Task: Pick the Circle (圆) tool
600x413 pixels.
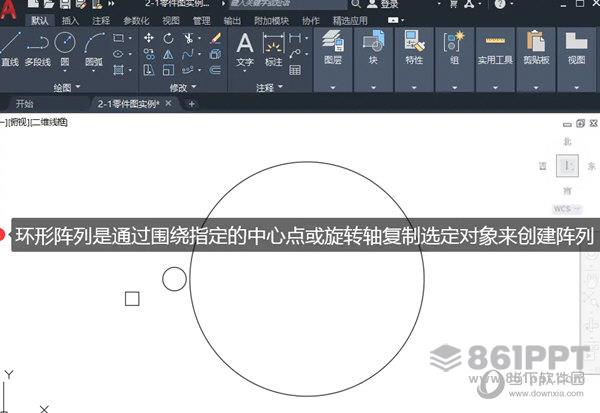Action: click(x=65, y=47)
